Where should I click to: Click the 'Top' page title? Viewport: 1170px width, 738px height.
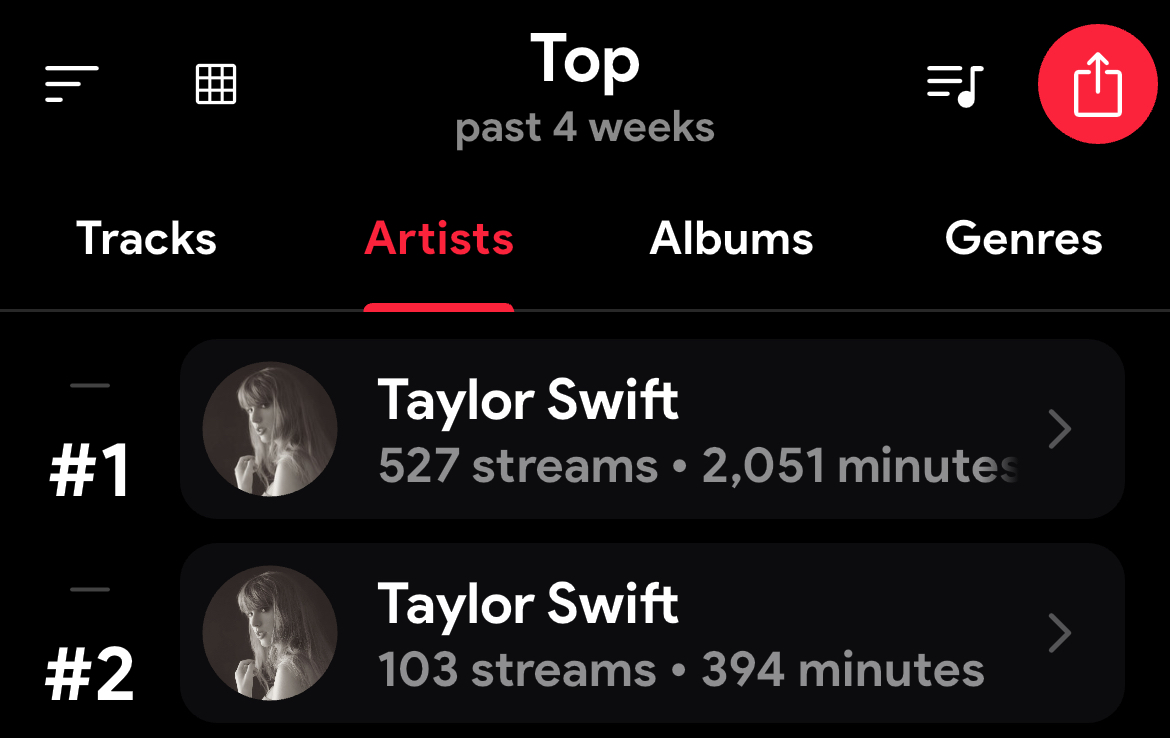[x=585, y=61]
